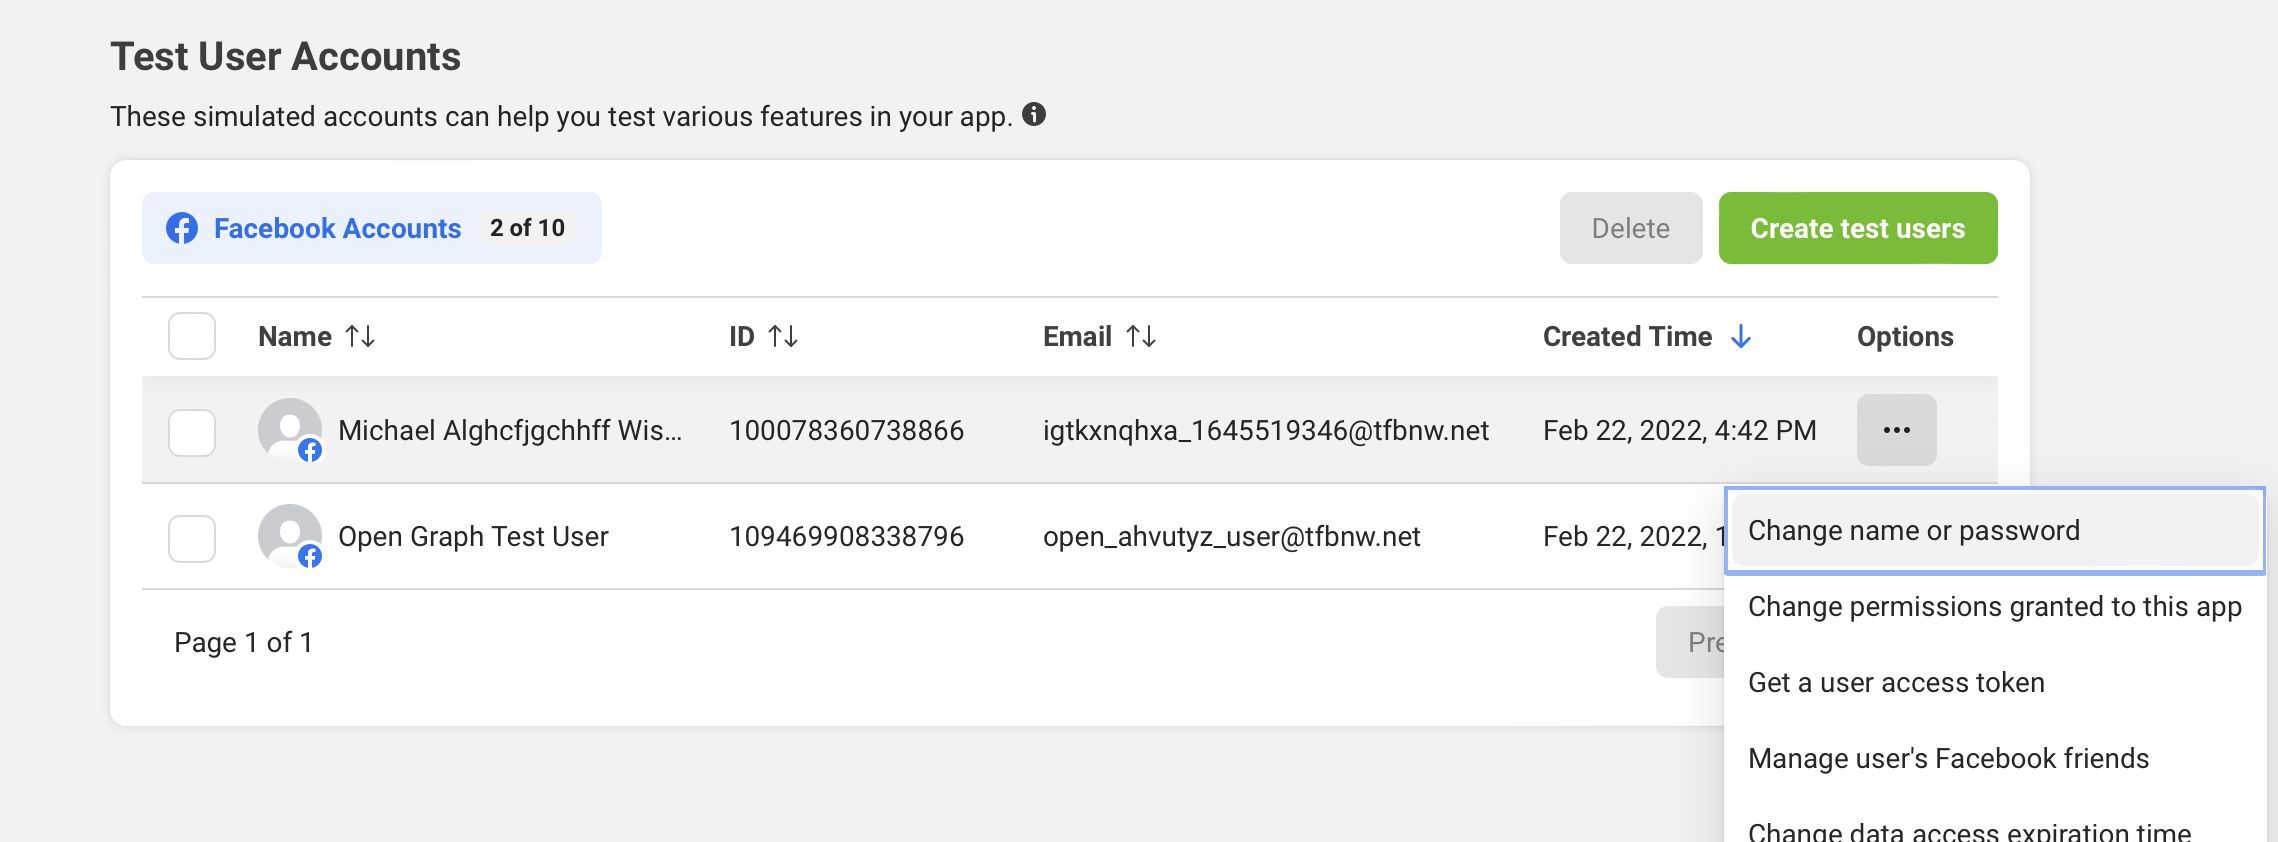2278x842 pixels.
Task: Sort the table by ID arrows
Action: [783, 337]
